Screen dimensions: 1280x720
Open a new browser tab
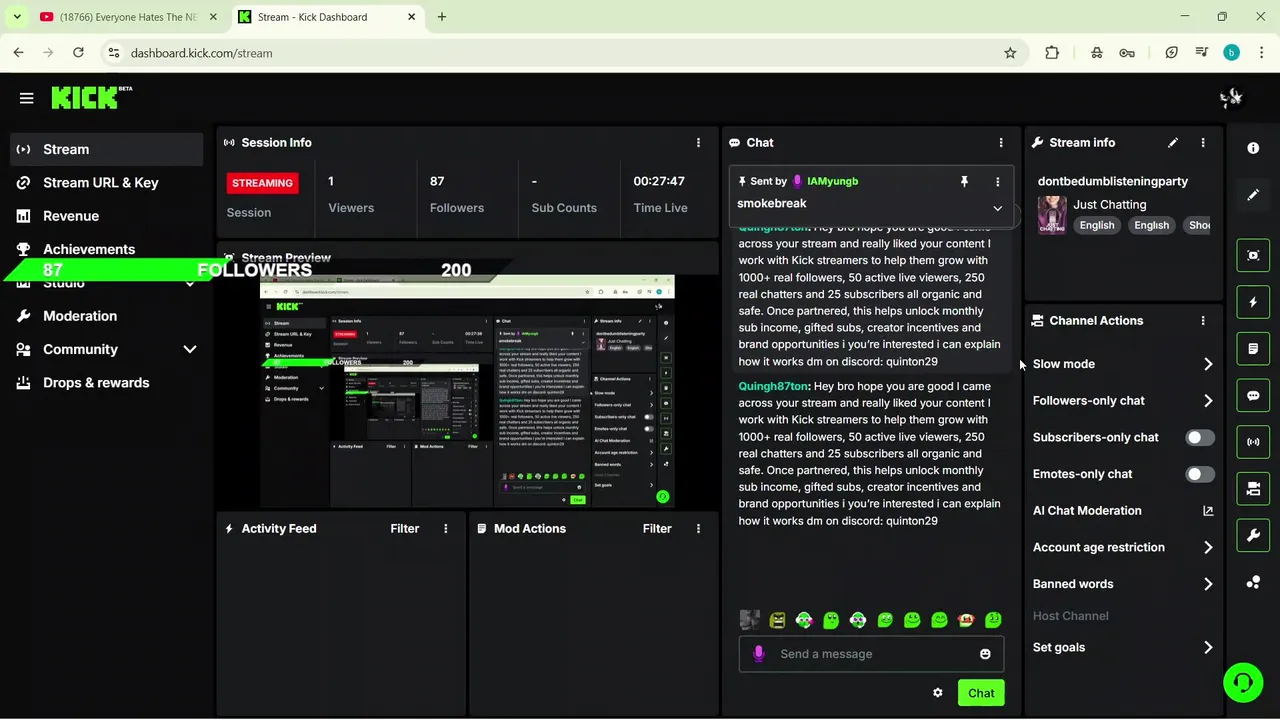(x=442, y=17)
